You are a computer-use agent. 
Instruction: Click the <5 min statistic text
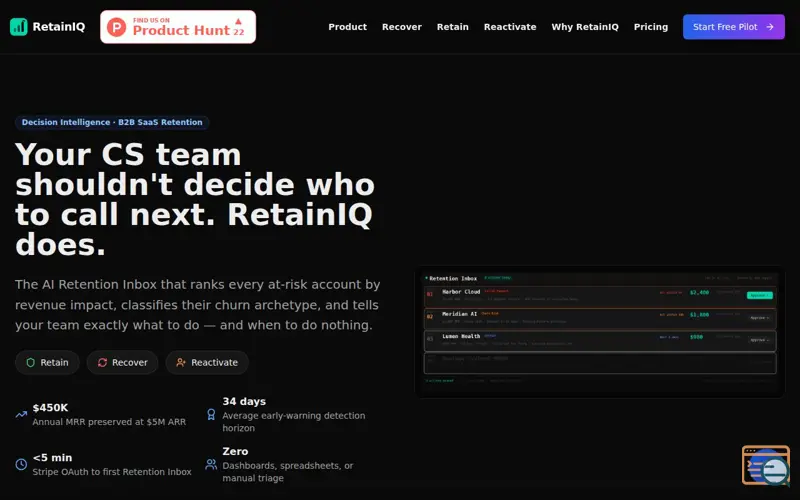[52, 458]
